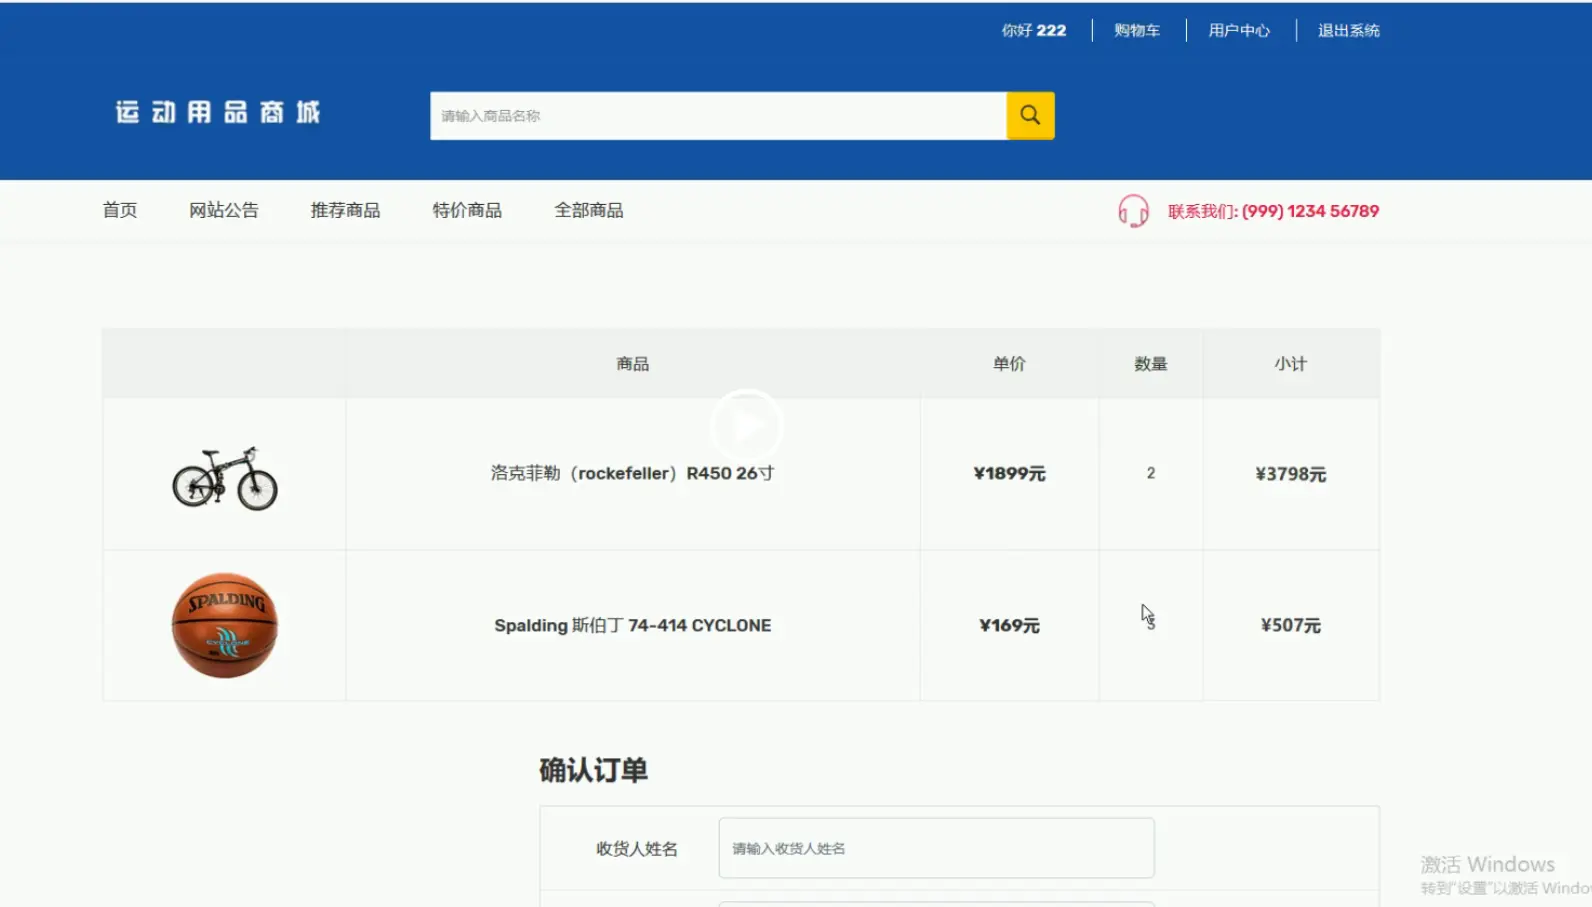Open the 购物车 link
This screenshot has width=1592, height=907.
pyautogui.click(x=1137, y=30)
